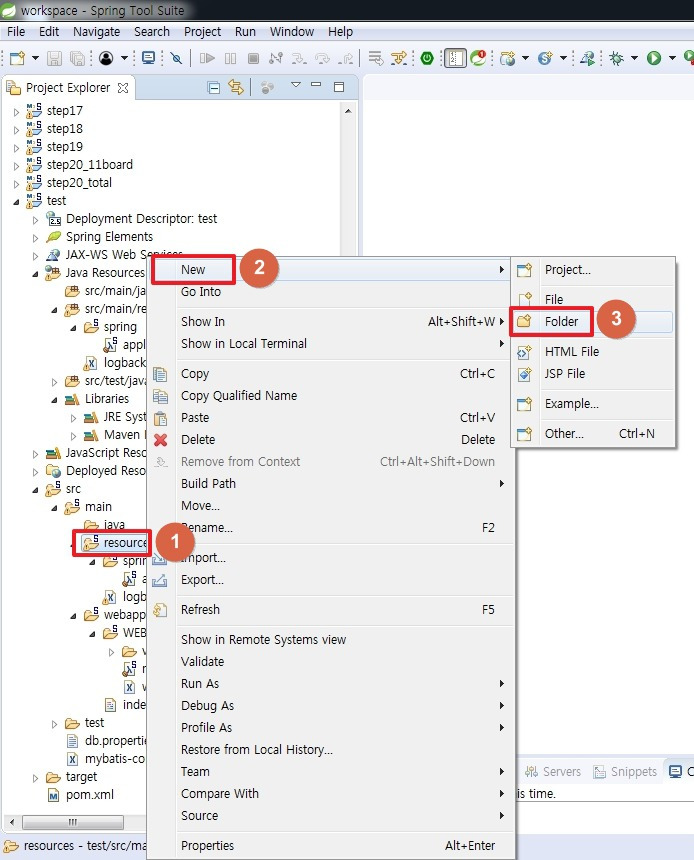The width and height of the screenshot is (694, 860).
Task: Open the dropdown arrow next to the New icon
Action: coord(35,58)
